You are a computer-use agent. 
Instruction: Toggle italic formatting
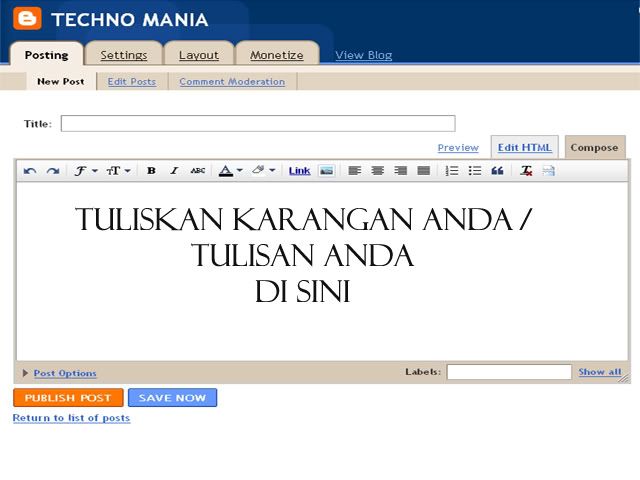click(x=174, y=171)
